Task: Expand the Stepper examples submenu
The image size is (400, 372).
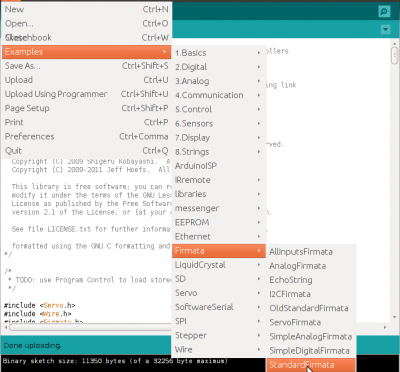Action: pyautogui.click(x=219, y=335)
